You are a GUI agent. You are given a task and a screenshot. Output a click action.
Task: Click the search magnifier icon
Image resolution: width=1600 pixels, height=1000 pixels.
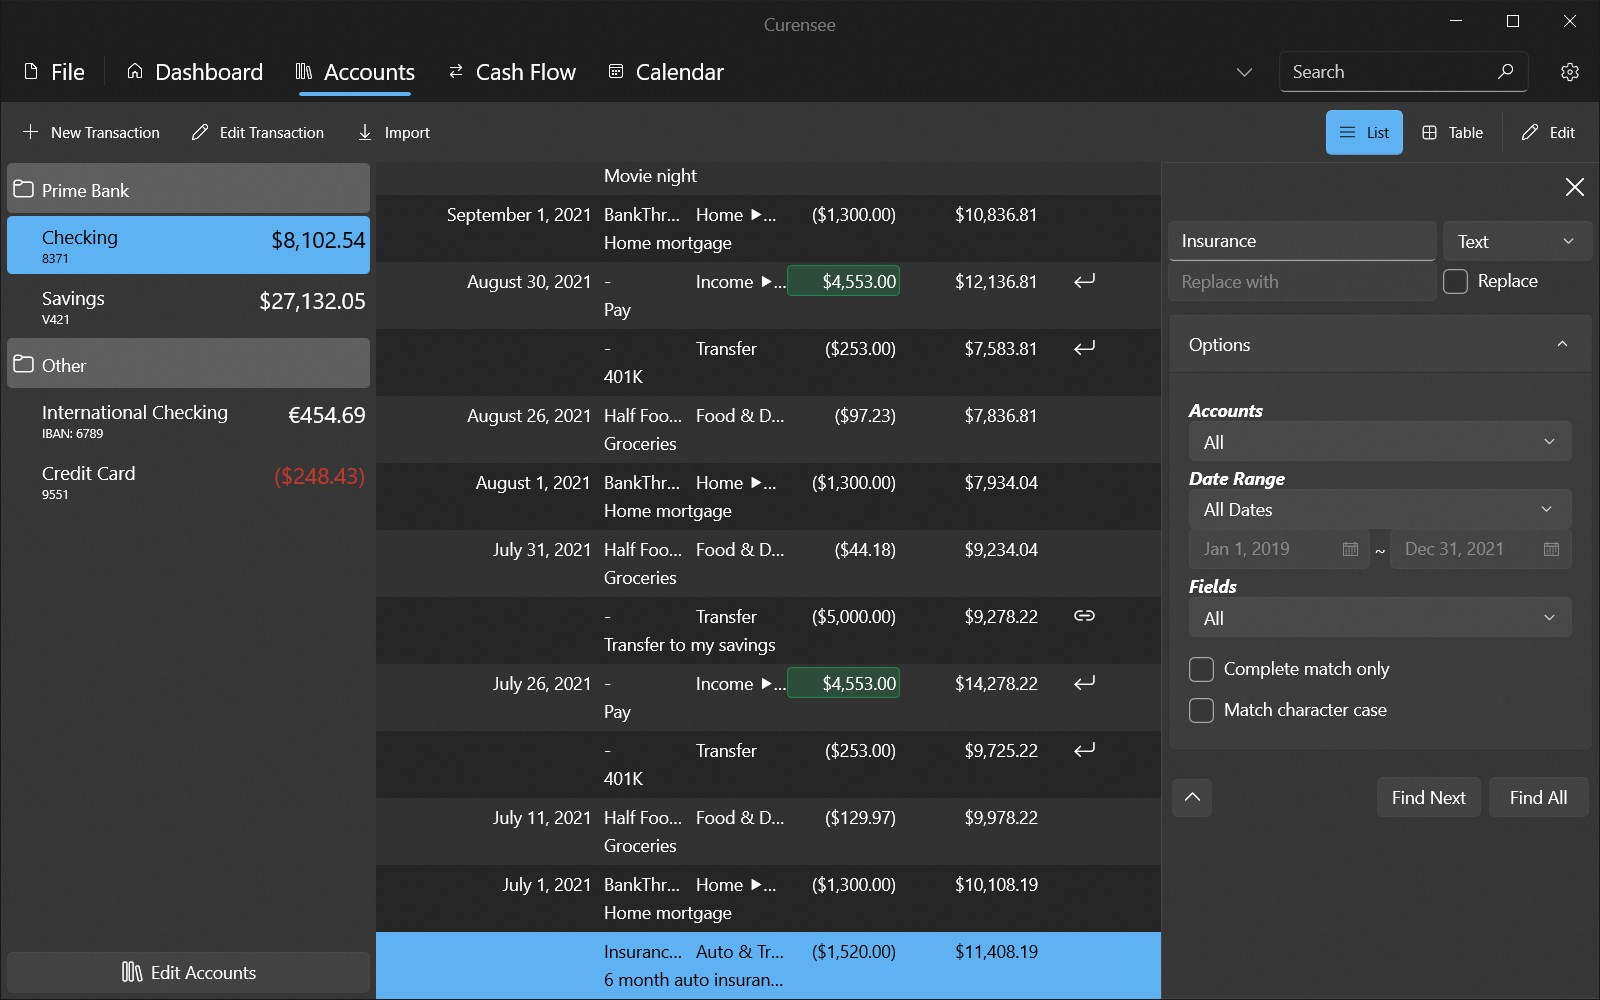click(1505, 72)
